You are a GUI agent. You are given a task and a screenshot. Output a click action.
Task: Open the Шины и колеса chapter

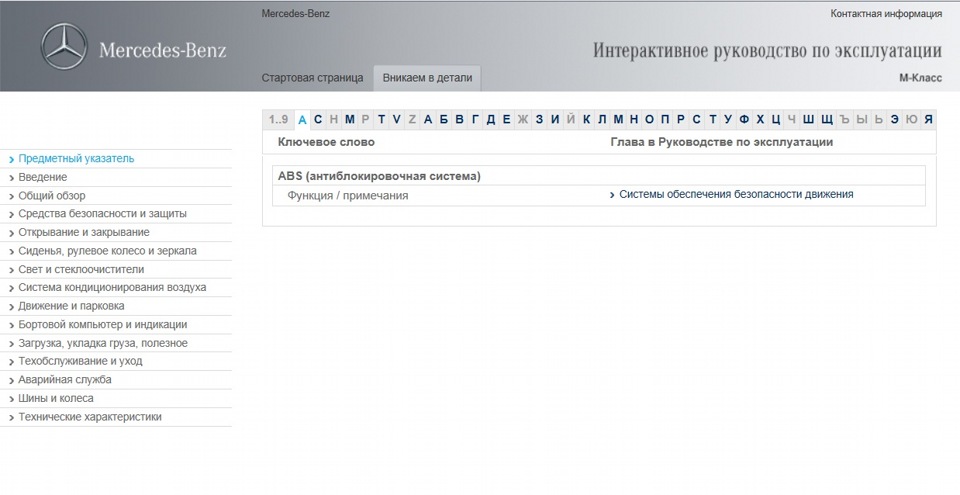coord(56,398)
